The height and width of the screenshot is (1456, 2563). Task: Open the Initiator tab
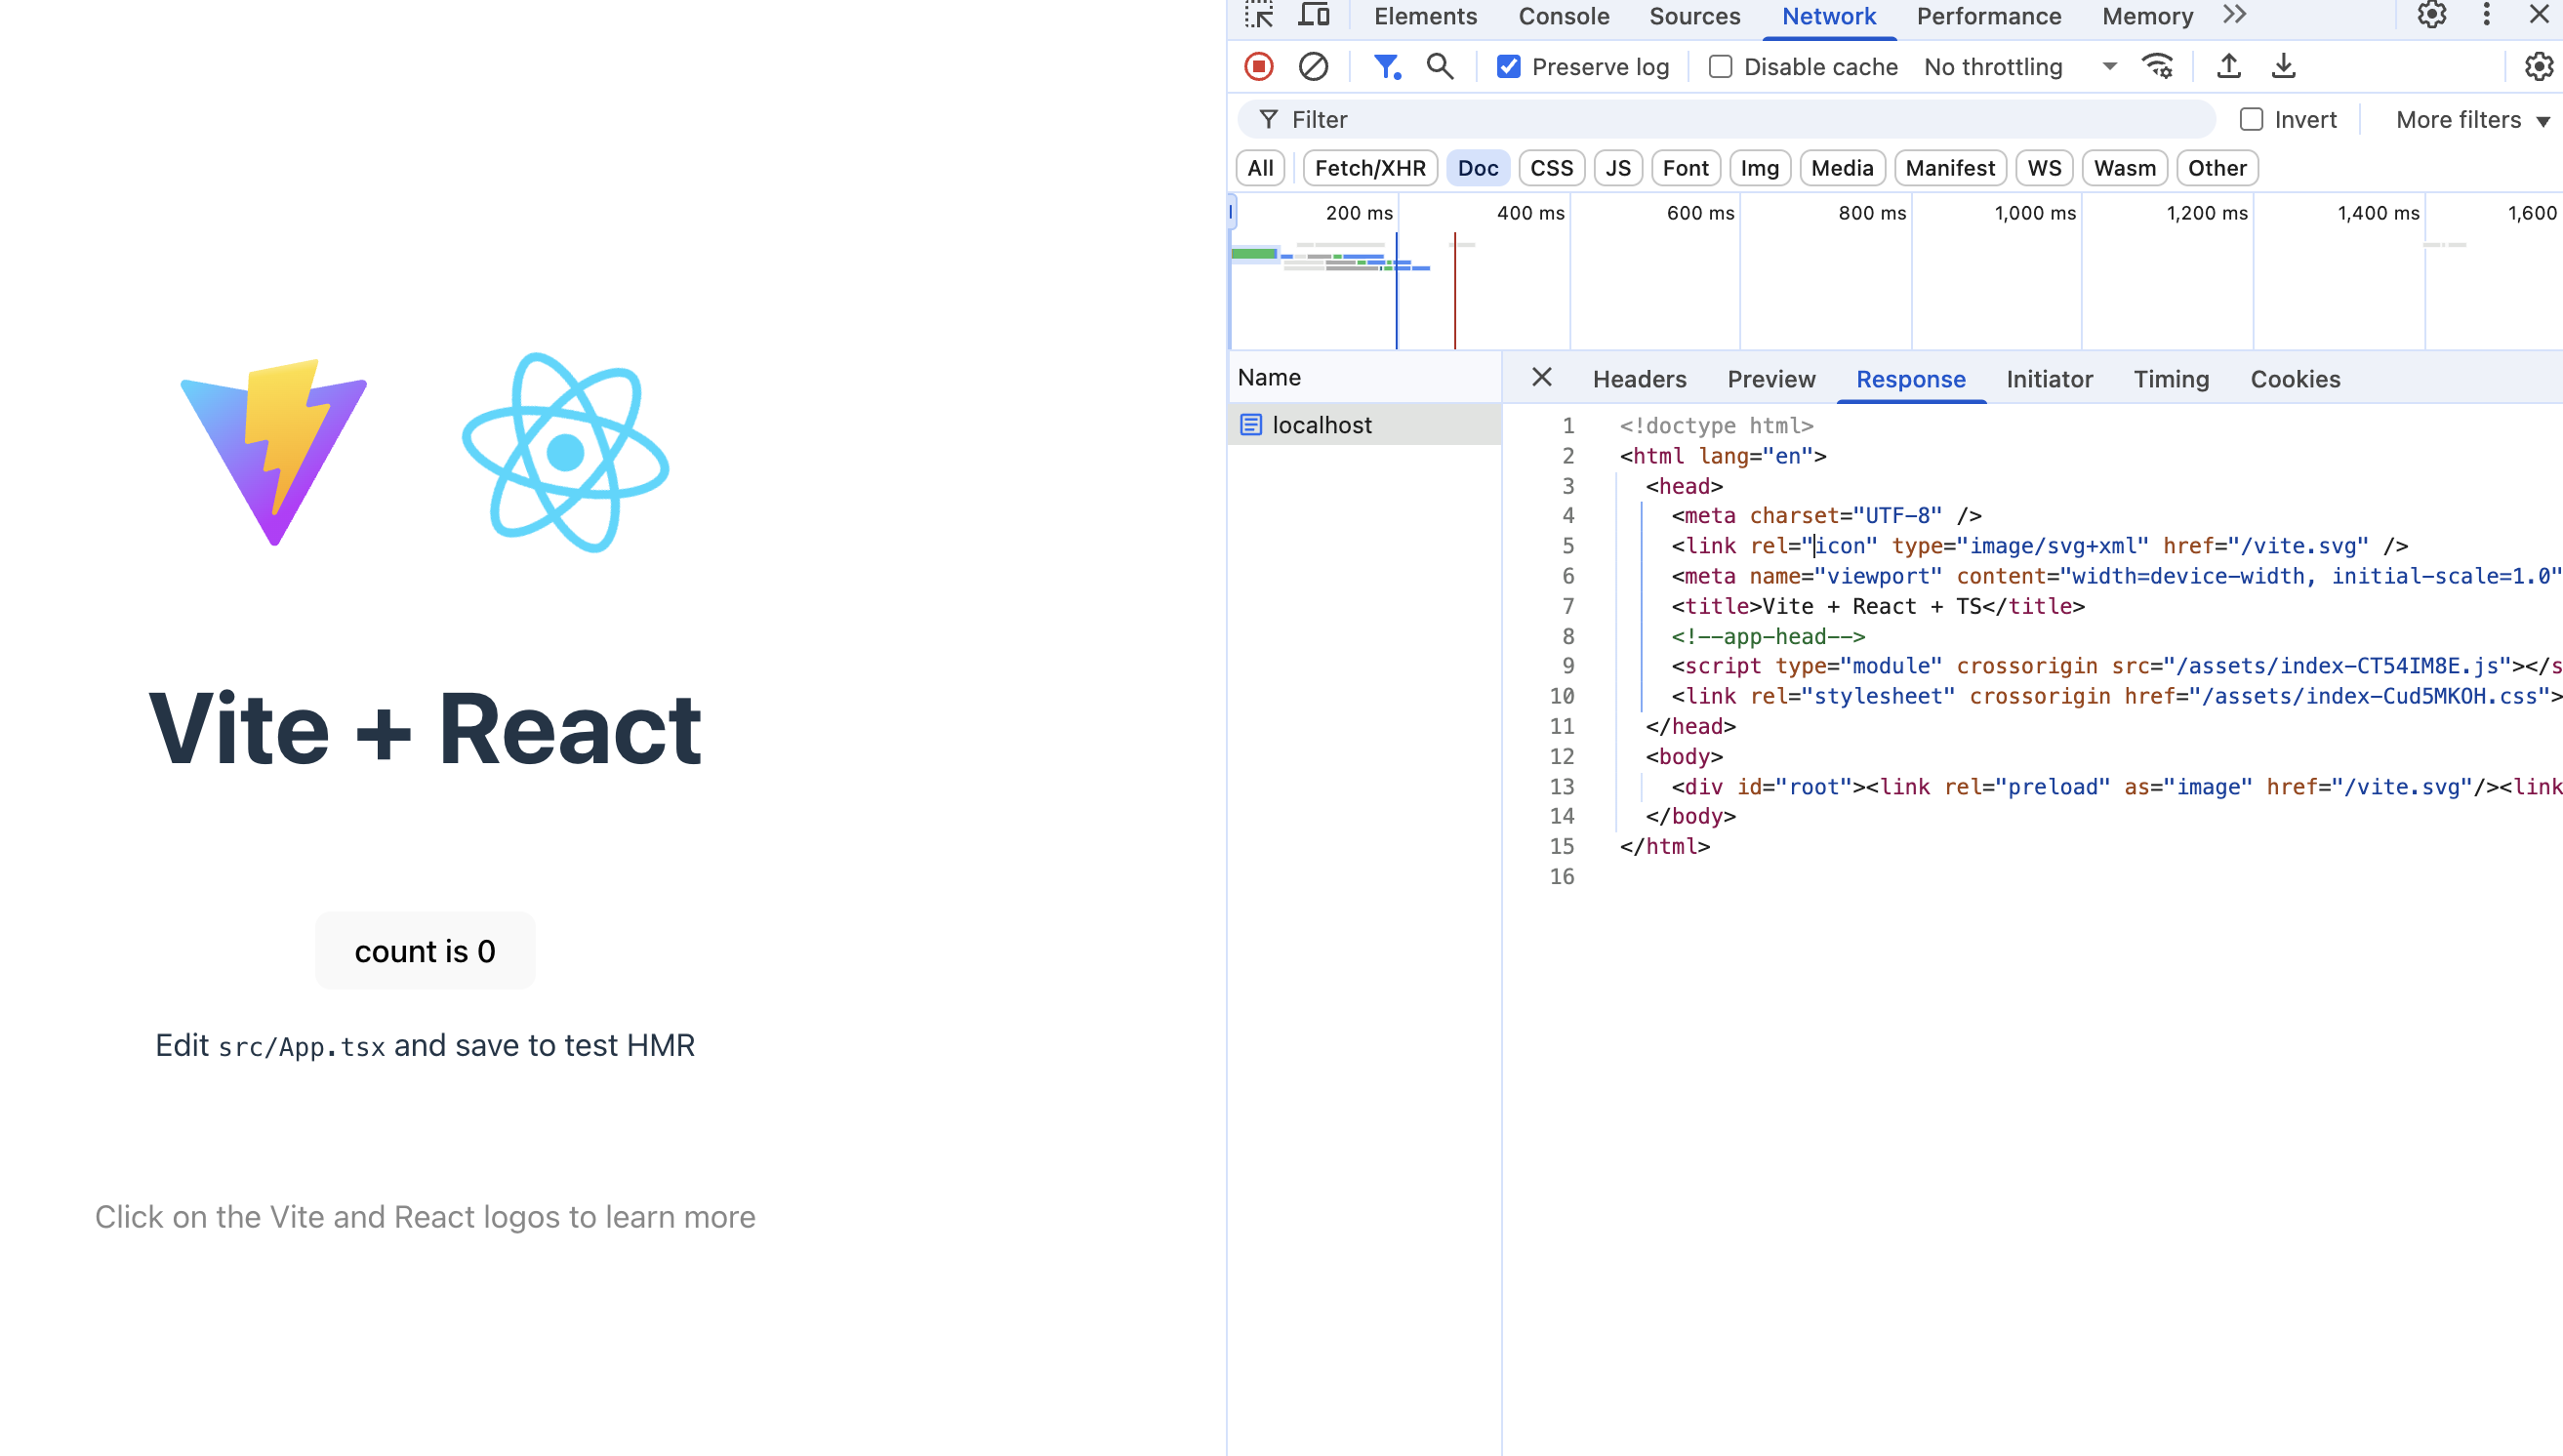click(2049, 379)
